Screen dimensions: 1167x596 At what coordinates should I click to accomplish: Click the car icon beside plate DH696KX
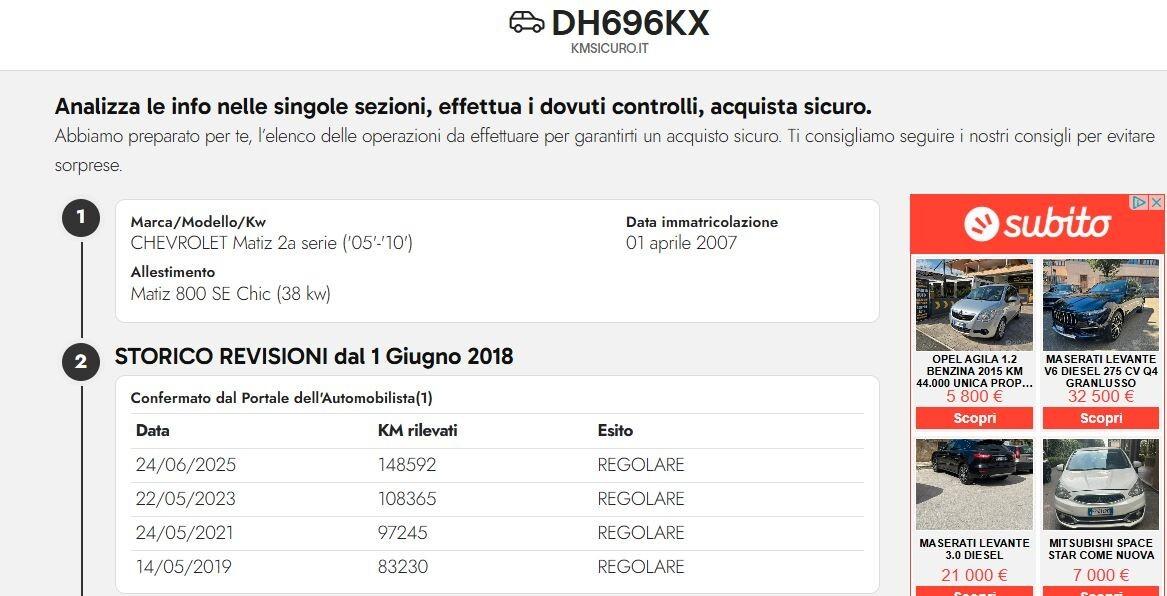tap(526, 22)
